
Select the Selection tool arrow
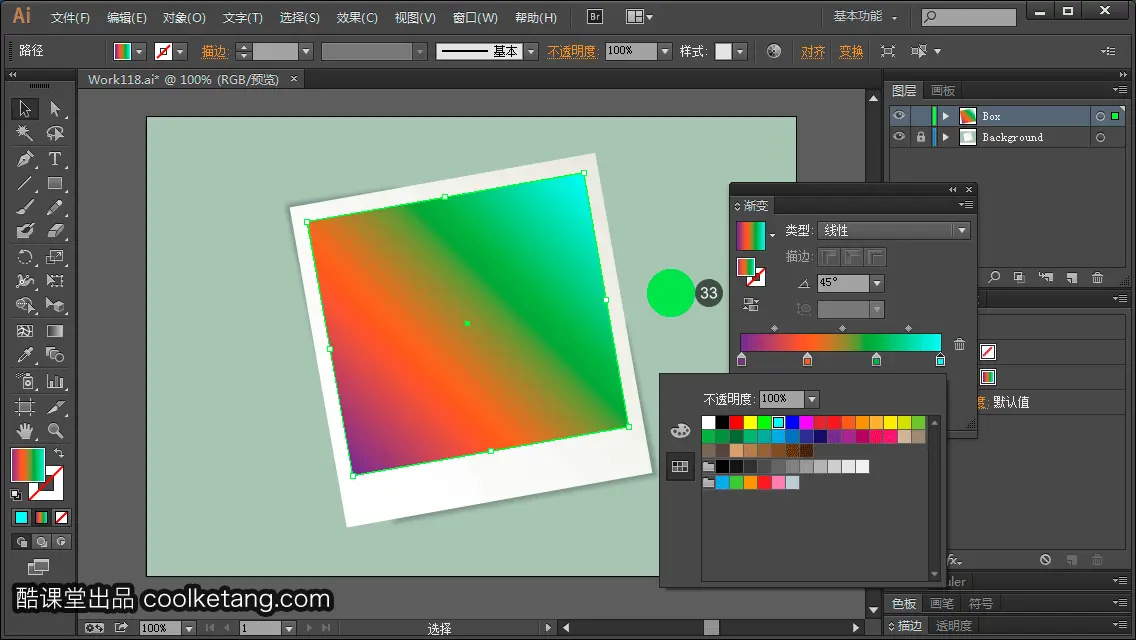coord(25,109)
